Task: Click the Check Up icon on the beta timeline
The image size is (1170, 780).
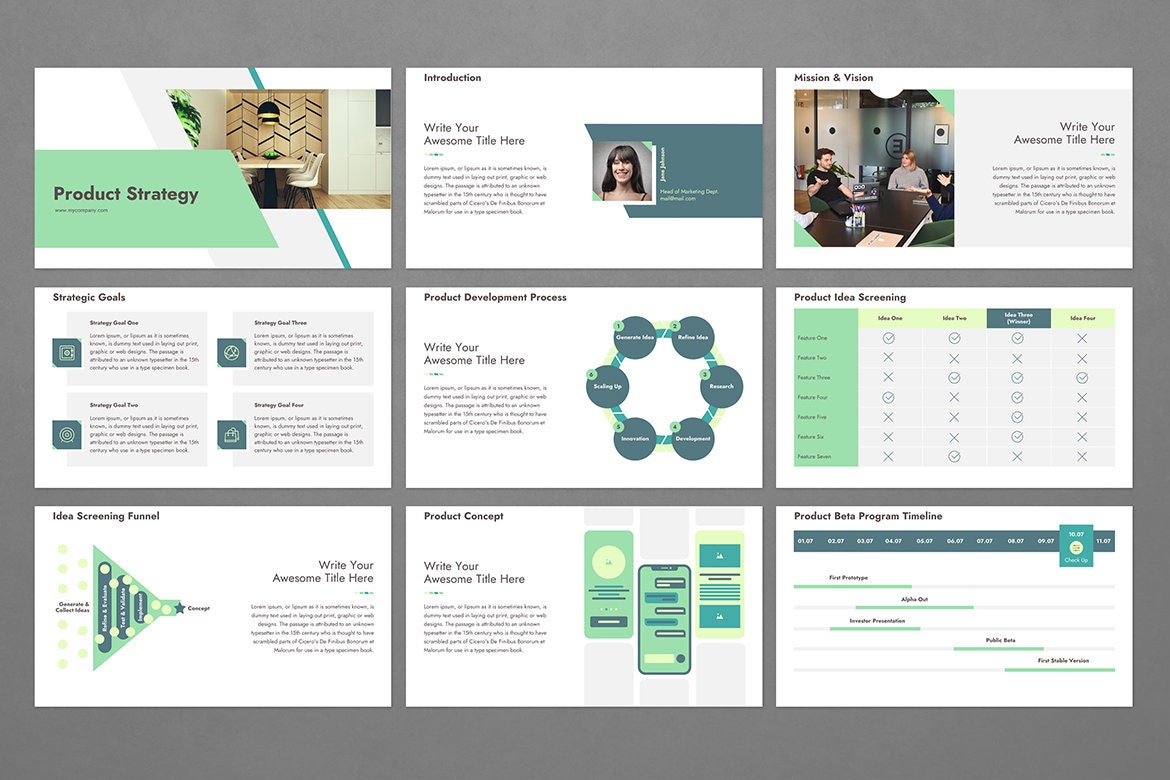Action: [1076, 548]
